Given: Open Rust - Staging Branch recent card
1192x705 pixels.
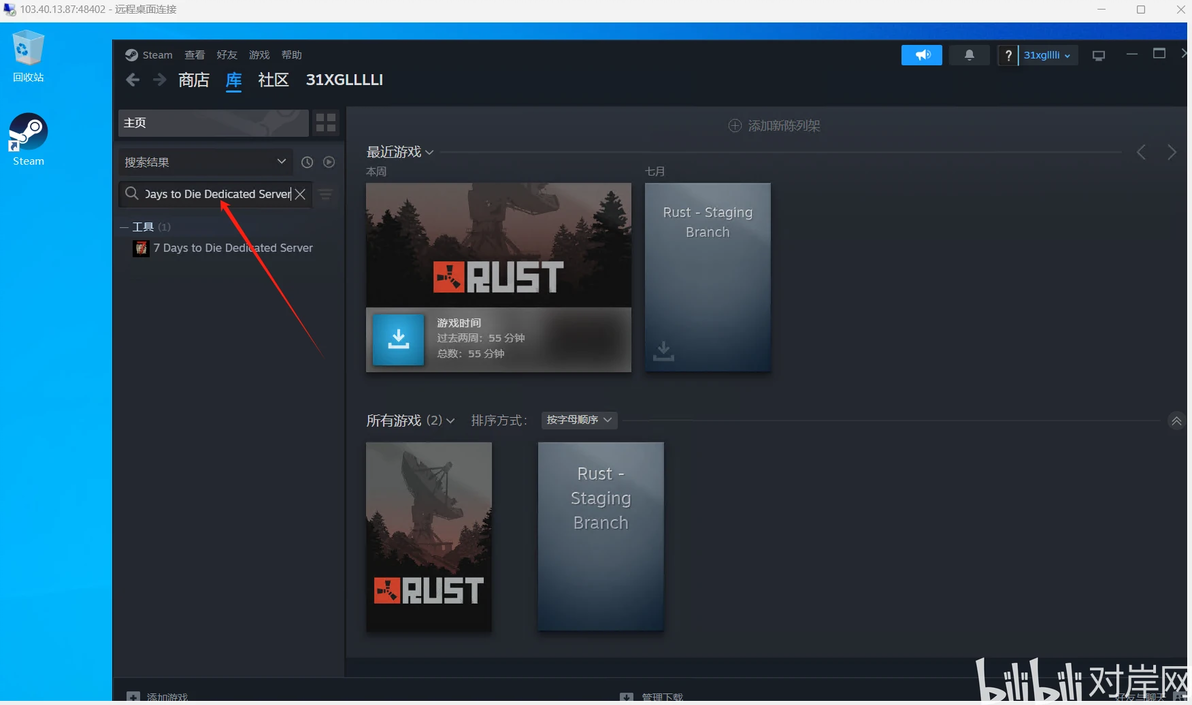Looking at the screenshot, I should pyautogui.click(x=708, y=277).
